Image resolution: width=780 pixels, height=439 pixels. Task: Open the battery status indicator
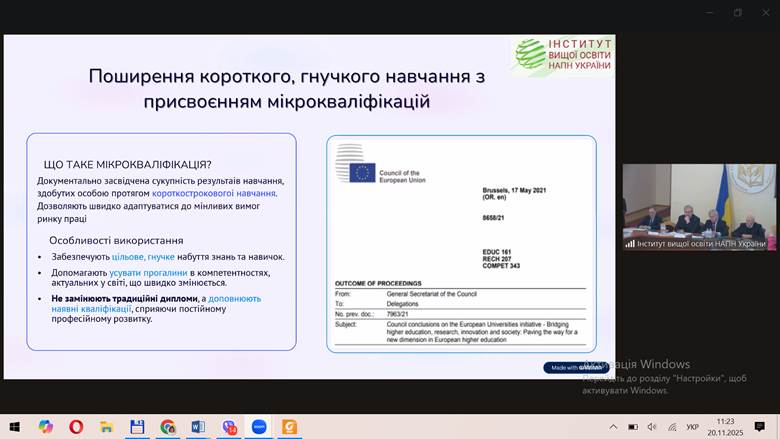point(633,427)
